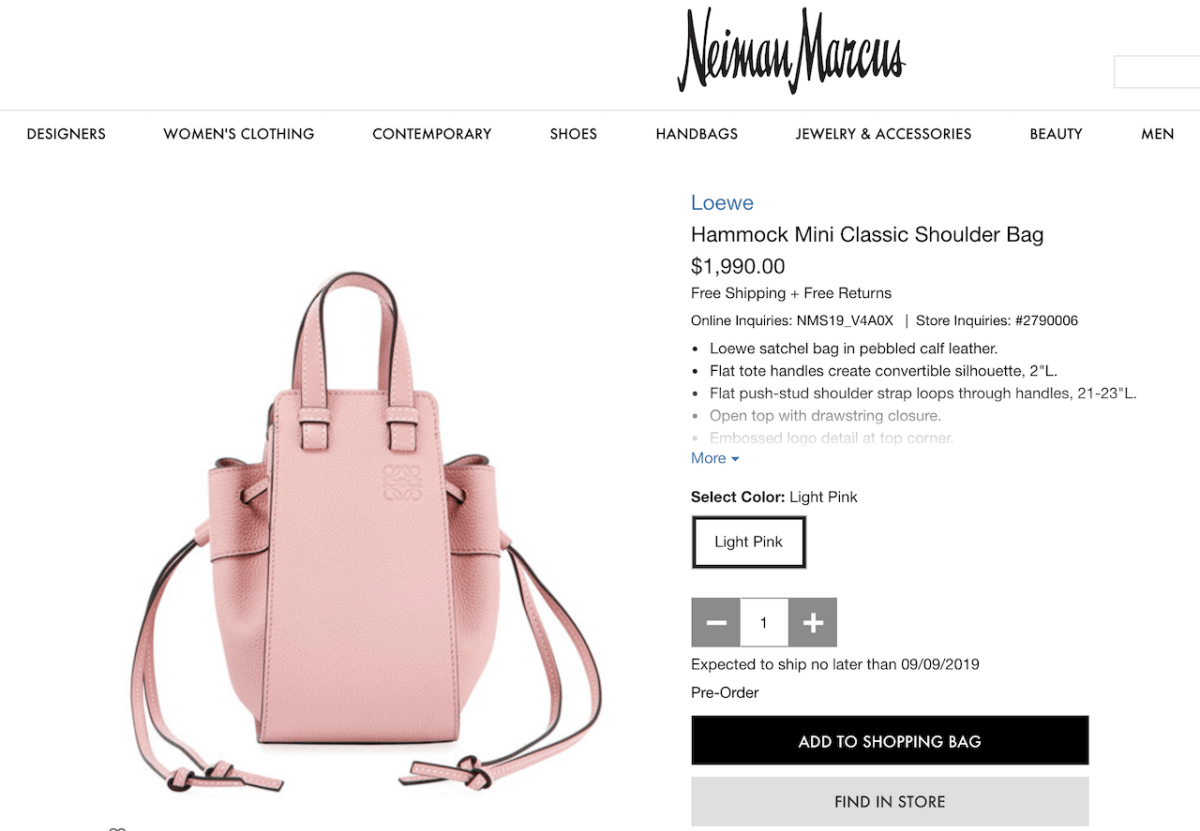
Task: Expand product details with More
Action: coord(715,458)
